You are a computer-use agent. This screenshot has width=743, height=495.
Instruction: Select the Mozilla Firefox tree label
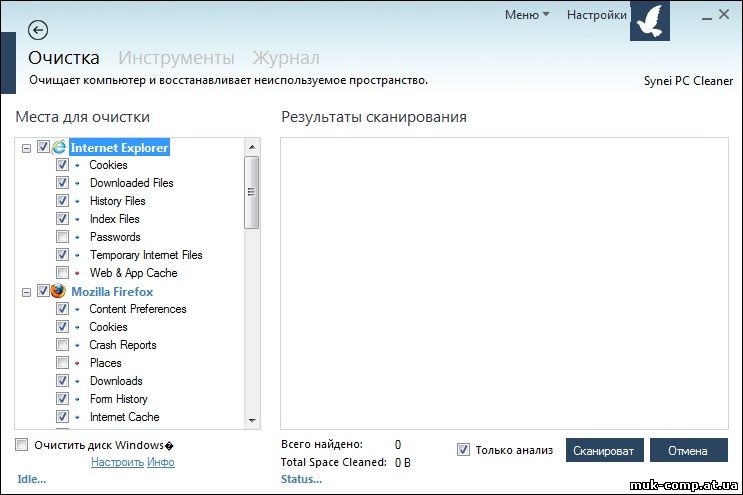(x=112, y=292)
